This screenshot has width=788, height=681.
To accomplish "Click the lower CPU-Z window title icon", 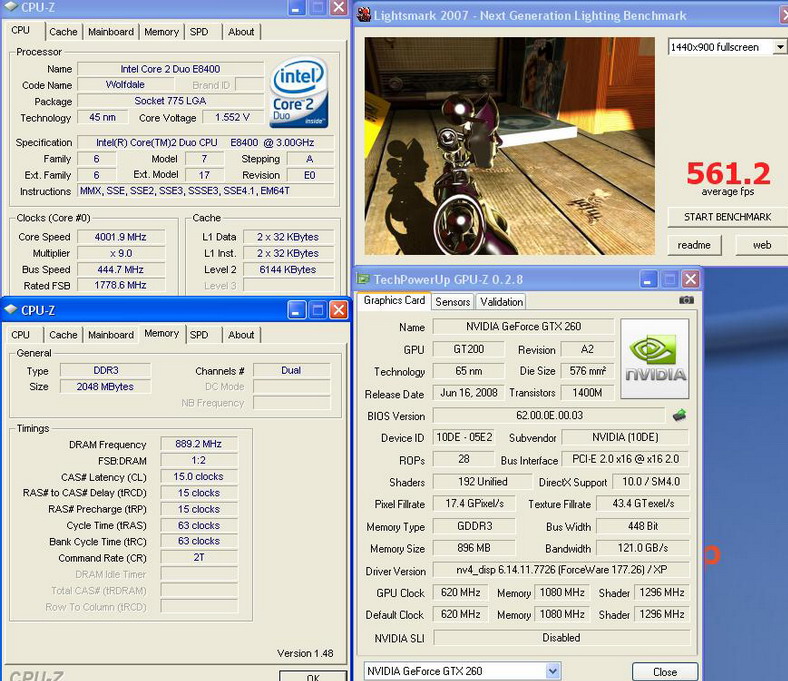I will [10, 311].
